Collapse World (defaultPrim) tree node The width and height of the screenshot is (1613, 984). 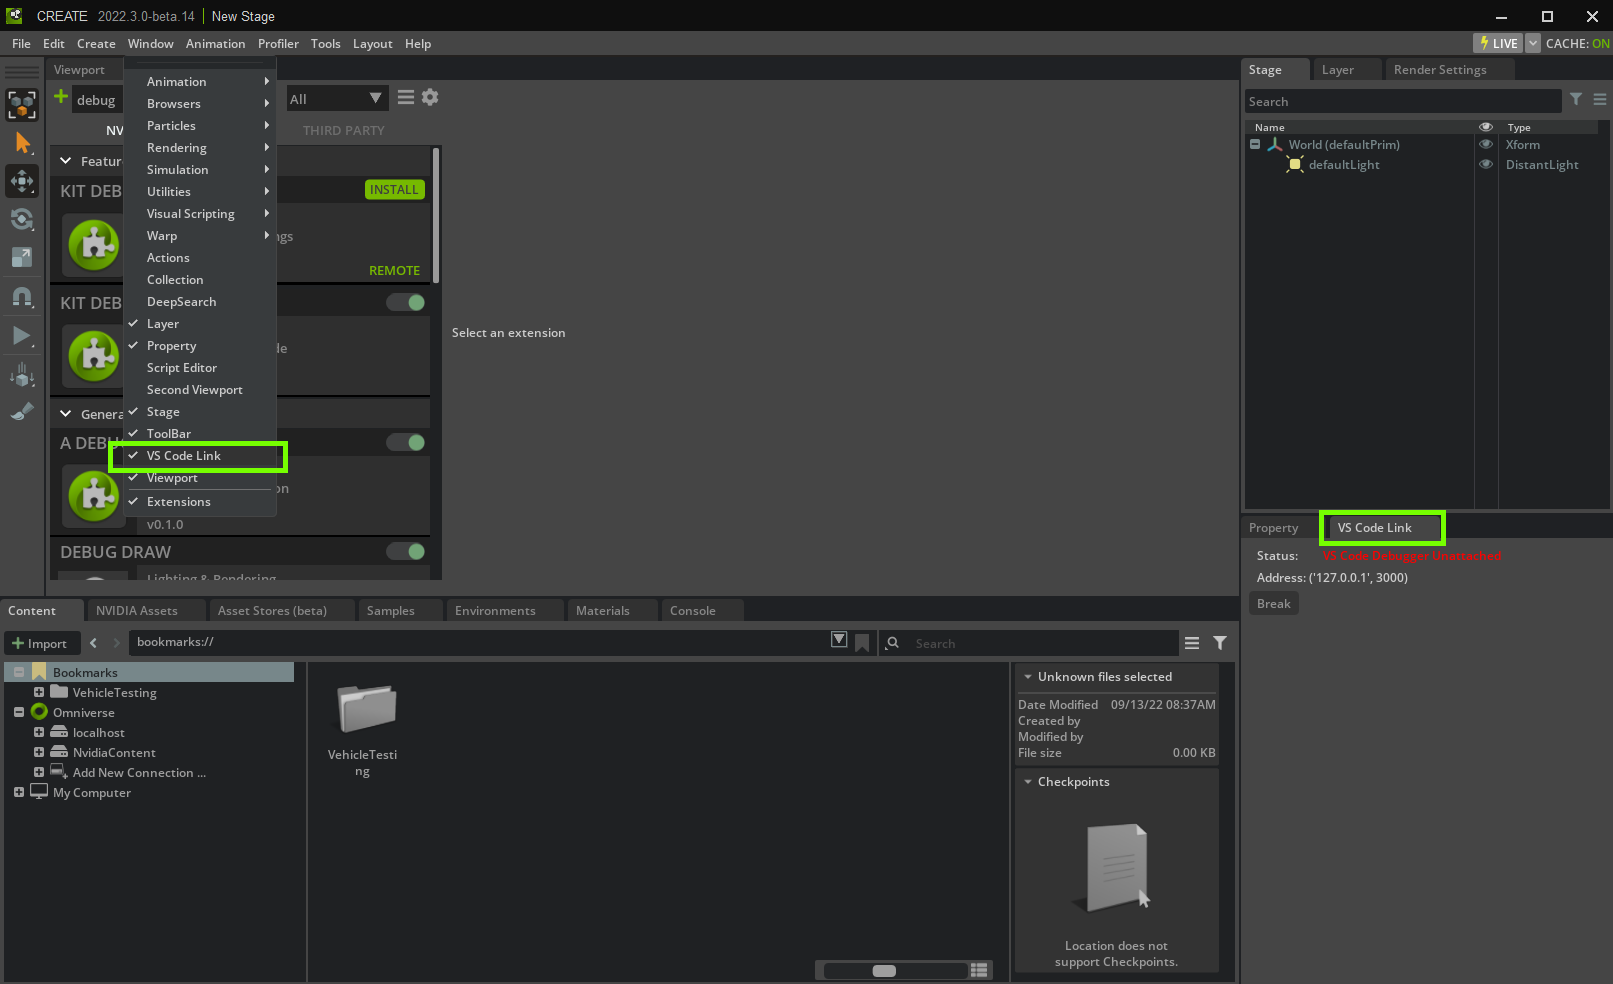(1255, 144)
